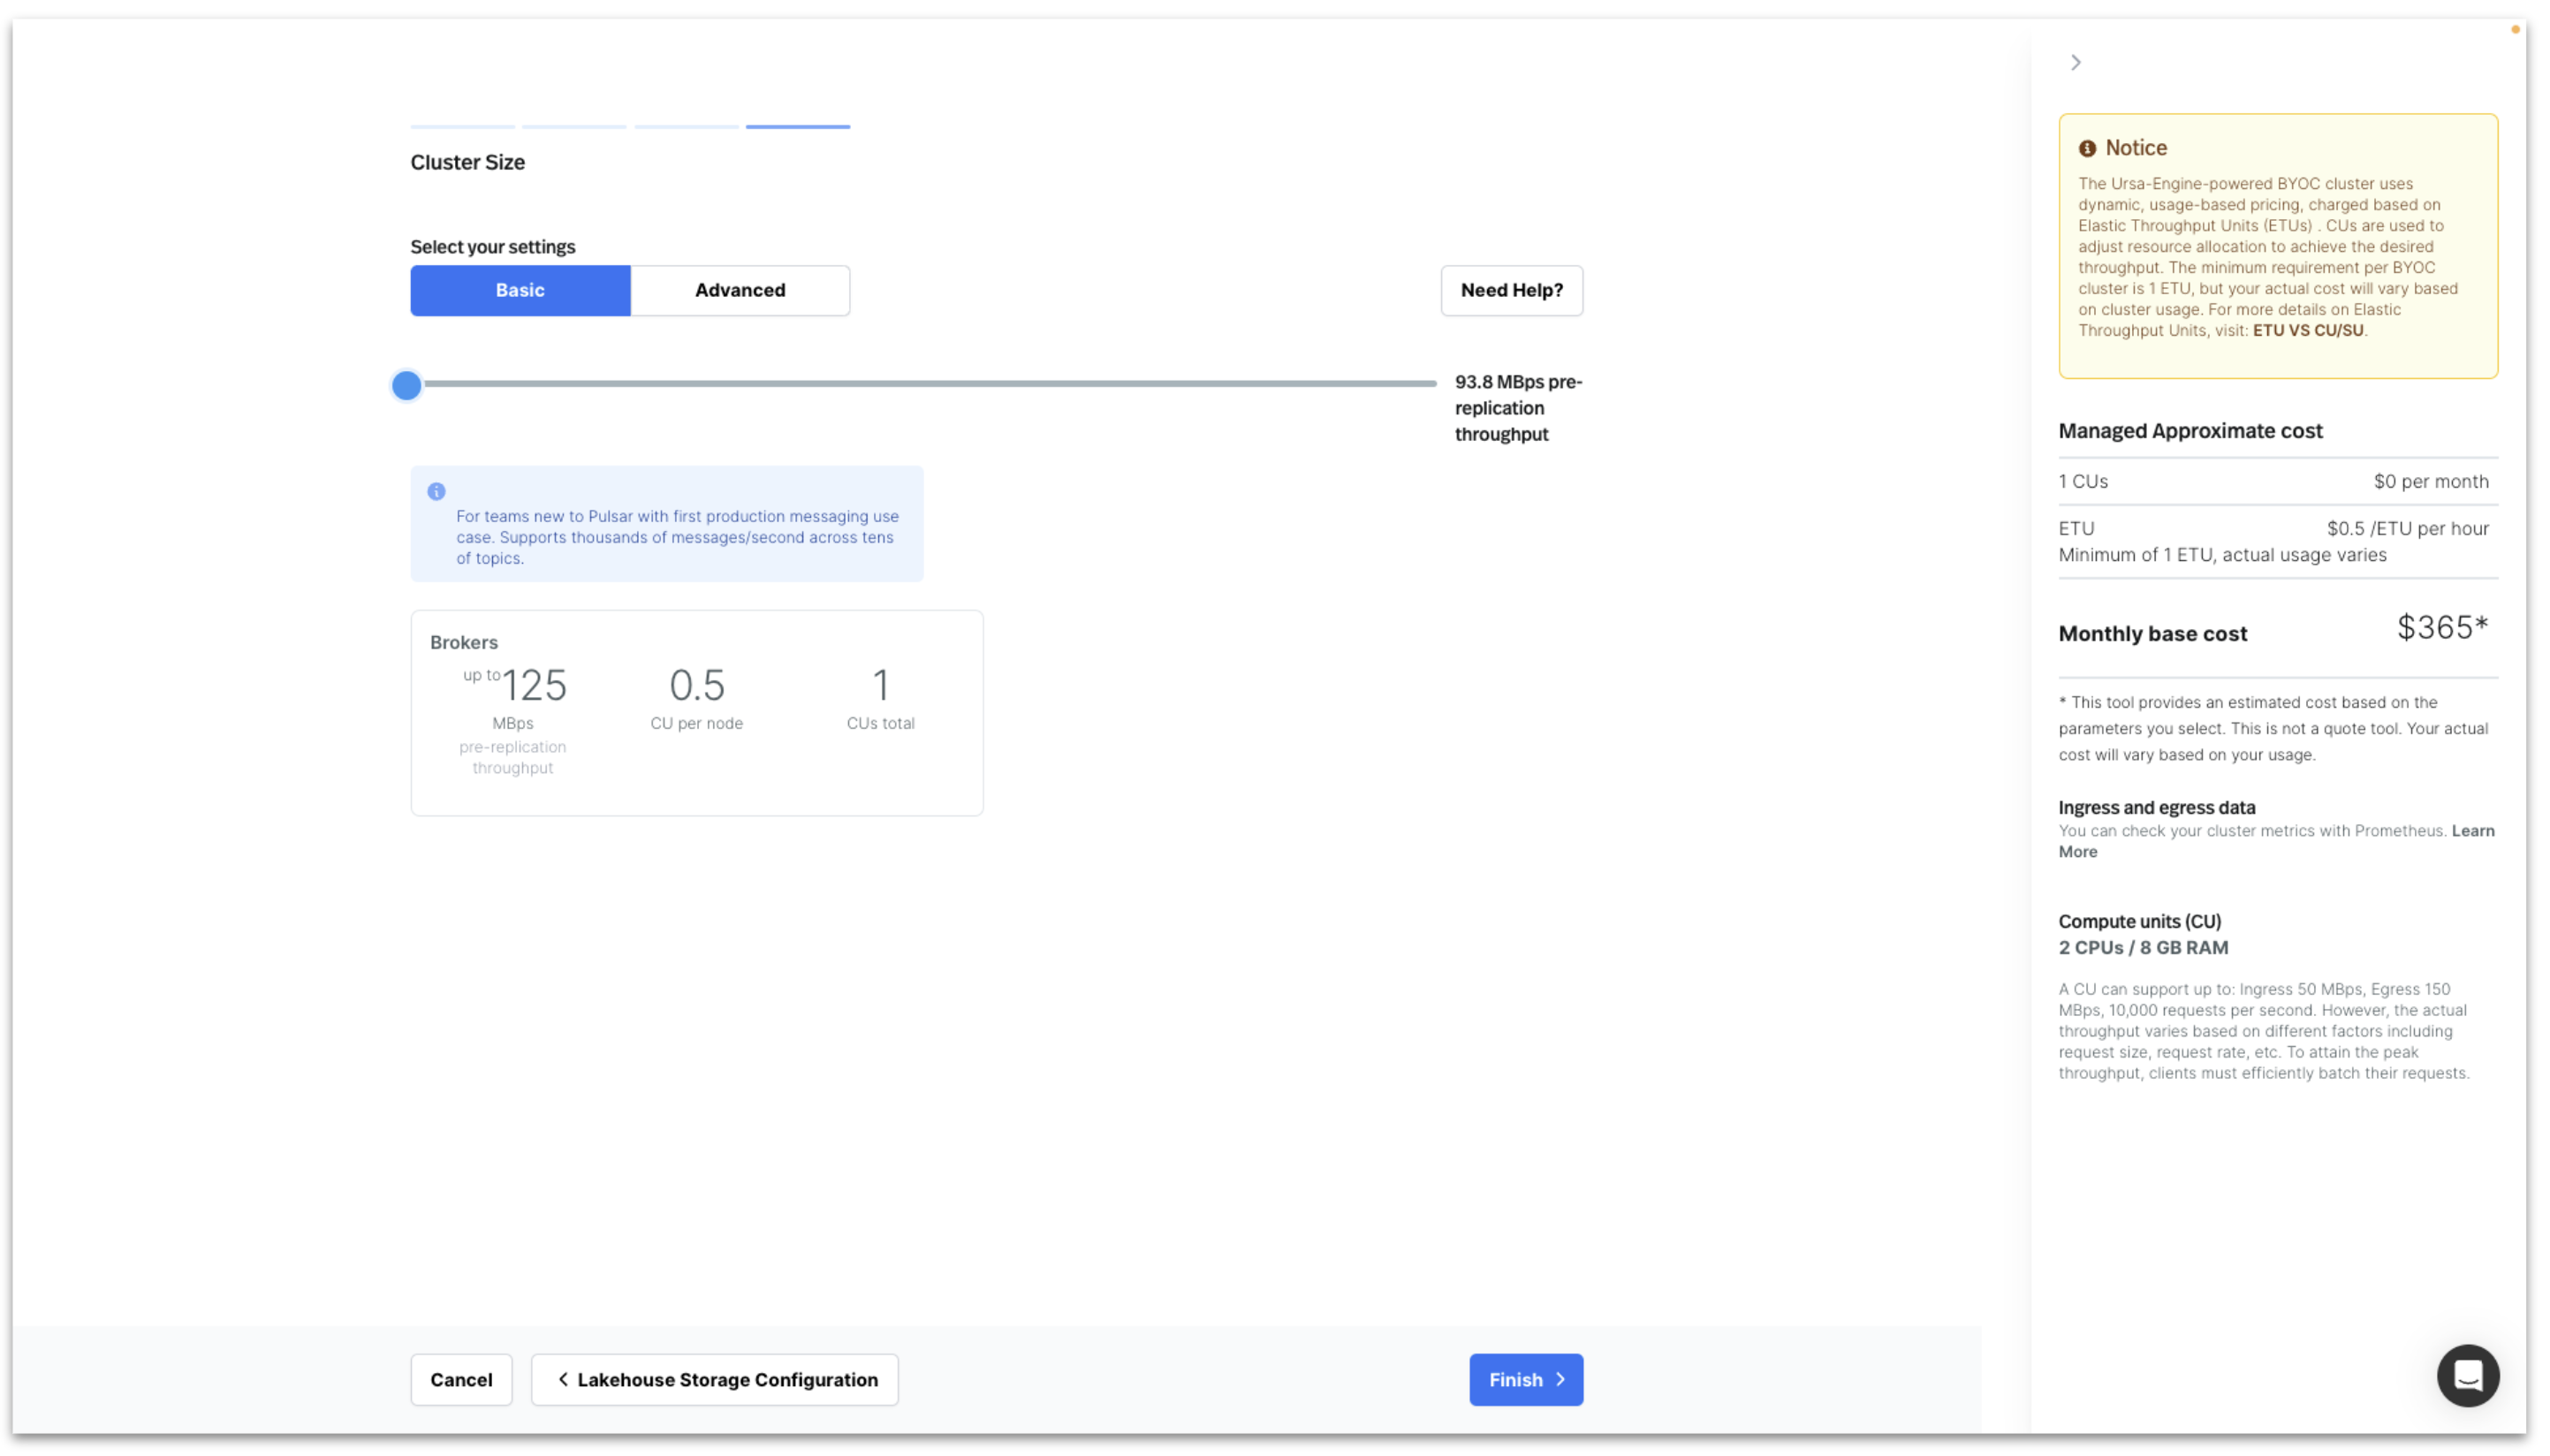Select the Basic settings tab
This screenshot has height=1456, width=2550.
pyautogui.click(x=520, y=290)
